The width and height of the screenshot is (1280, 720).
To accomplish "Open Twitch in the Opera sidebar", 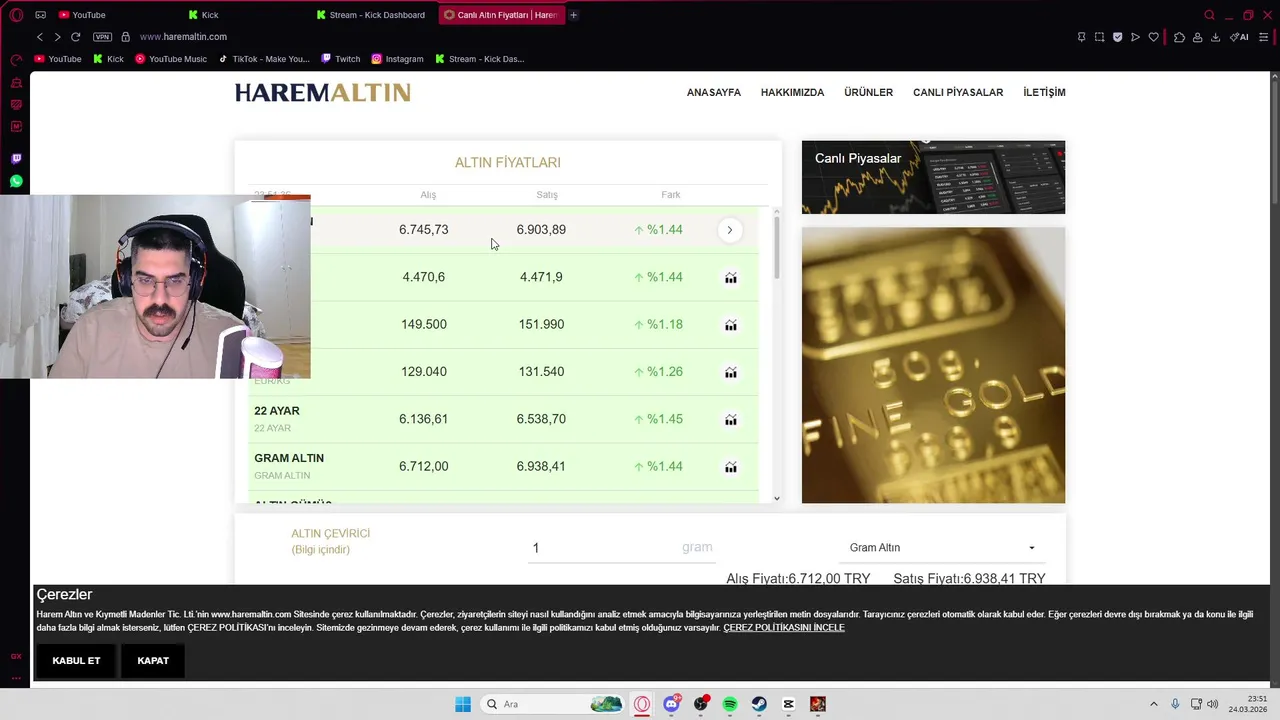I will pyautogui.click(x=16, y=158).
